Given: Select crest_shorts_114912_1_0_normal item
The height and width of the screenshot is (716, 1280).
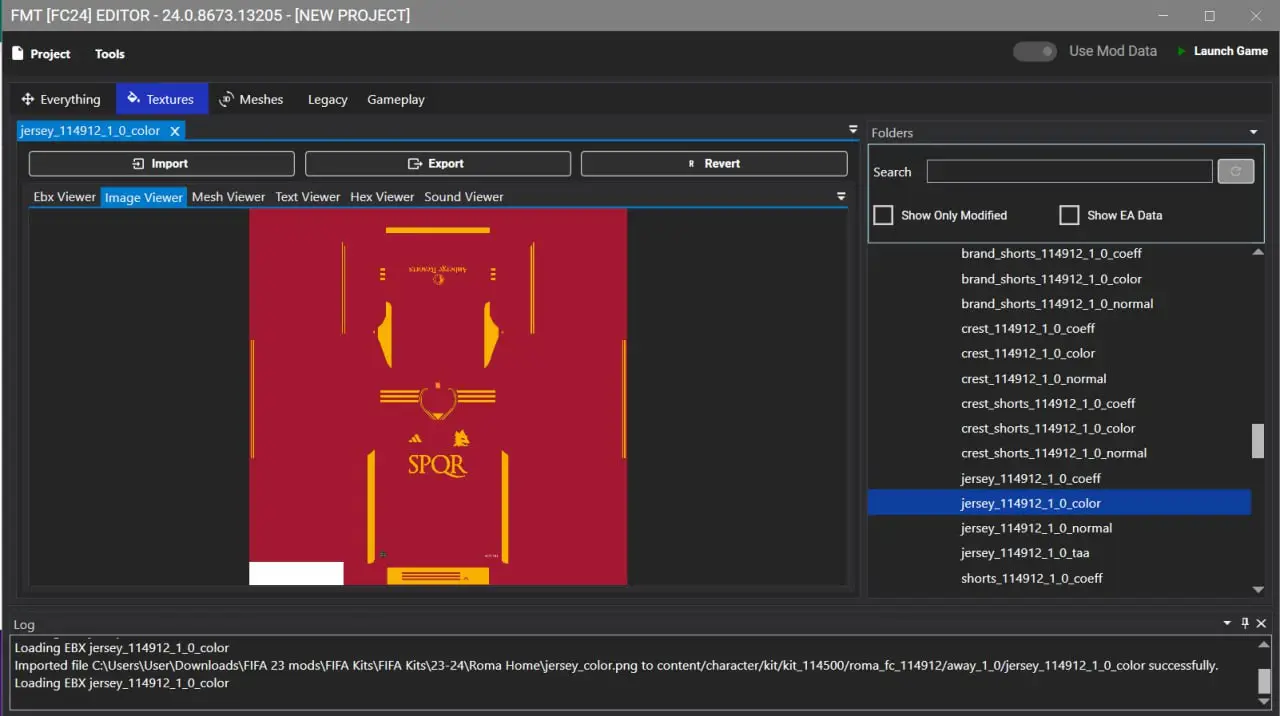Looking at the screenshot, I should coord(1054,453).
